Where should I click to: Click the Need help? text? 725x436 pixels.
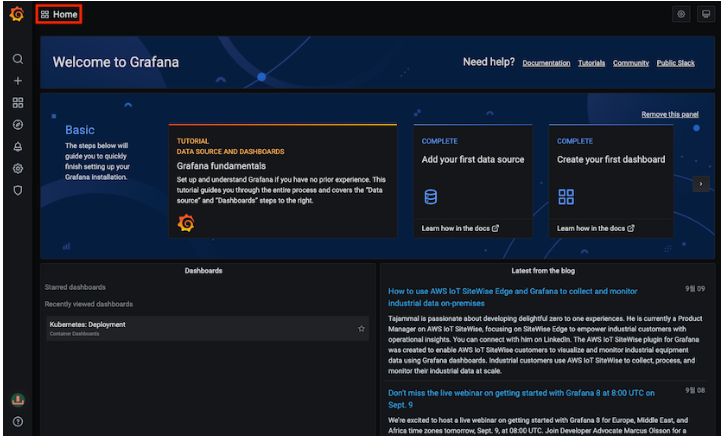tap(489, 62)
